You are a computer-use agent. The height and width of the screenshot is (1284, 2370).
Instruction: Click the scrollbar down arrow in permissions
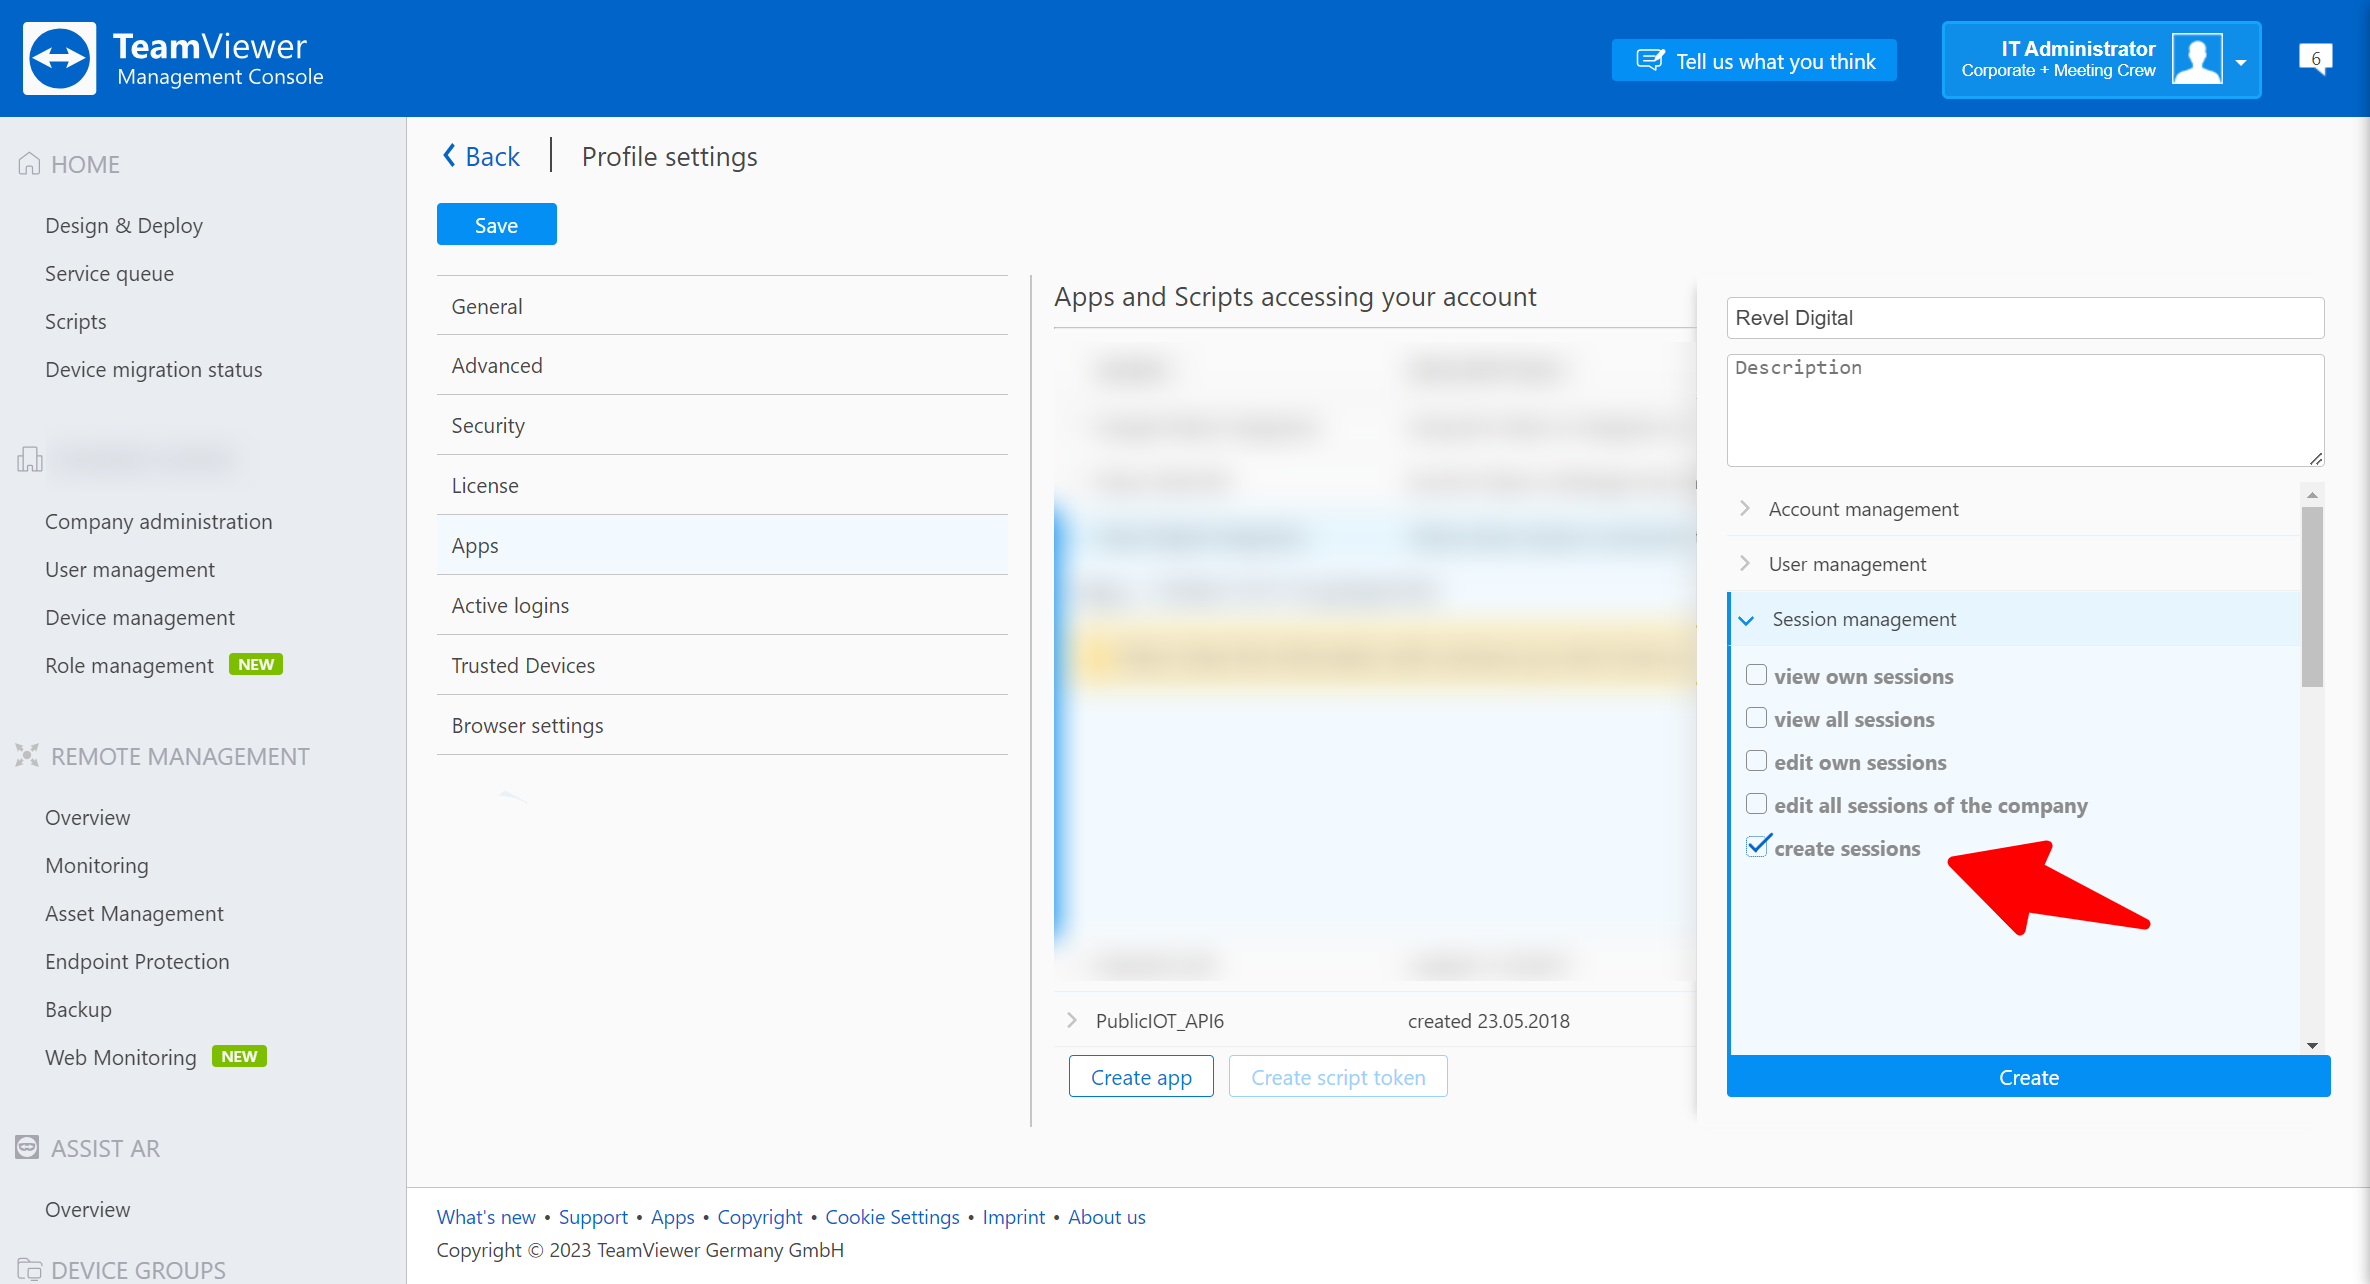point(2312,1045)
